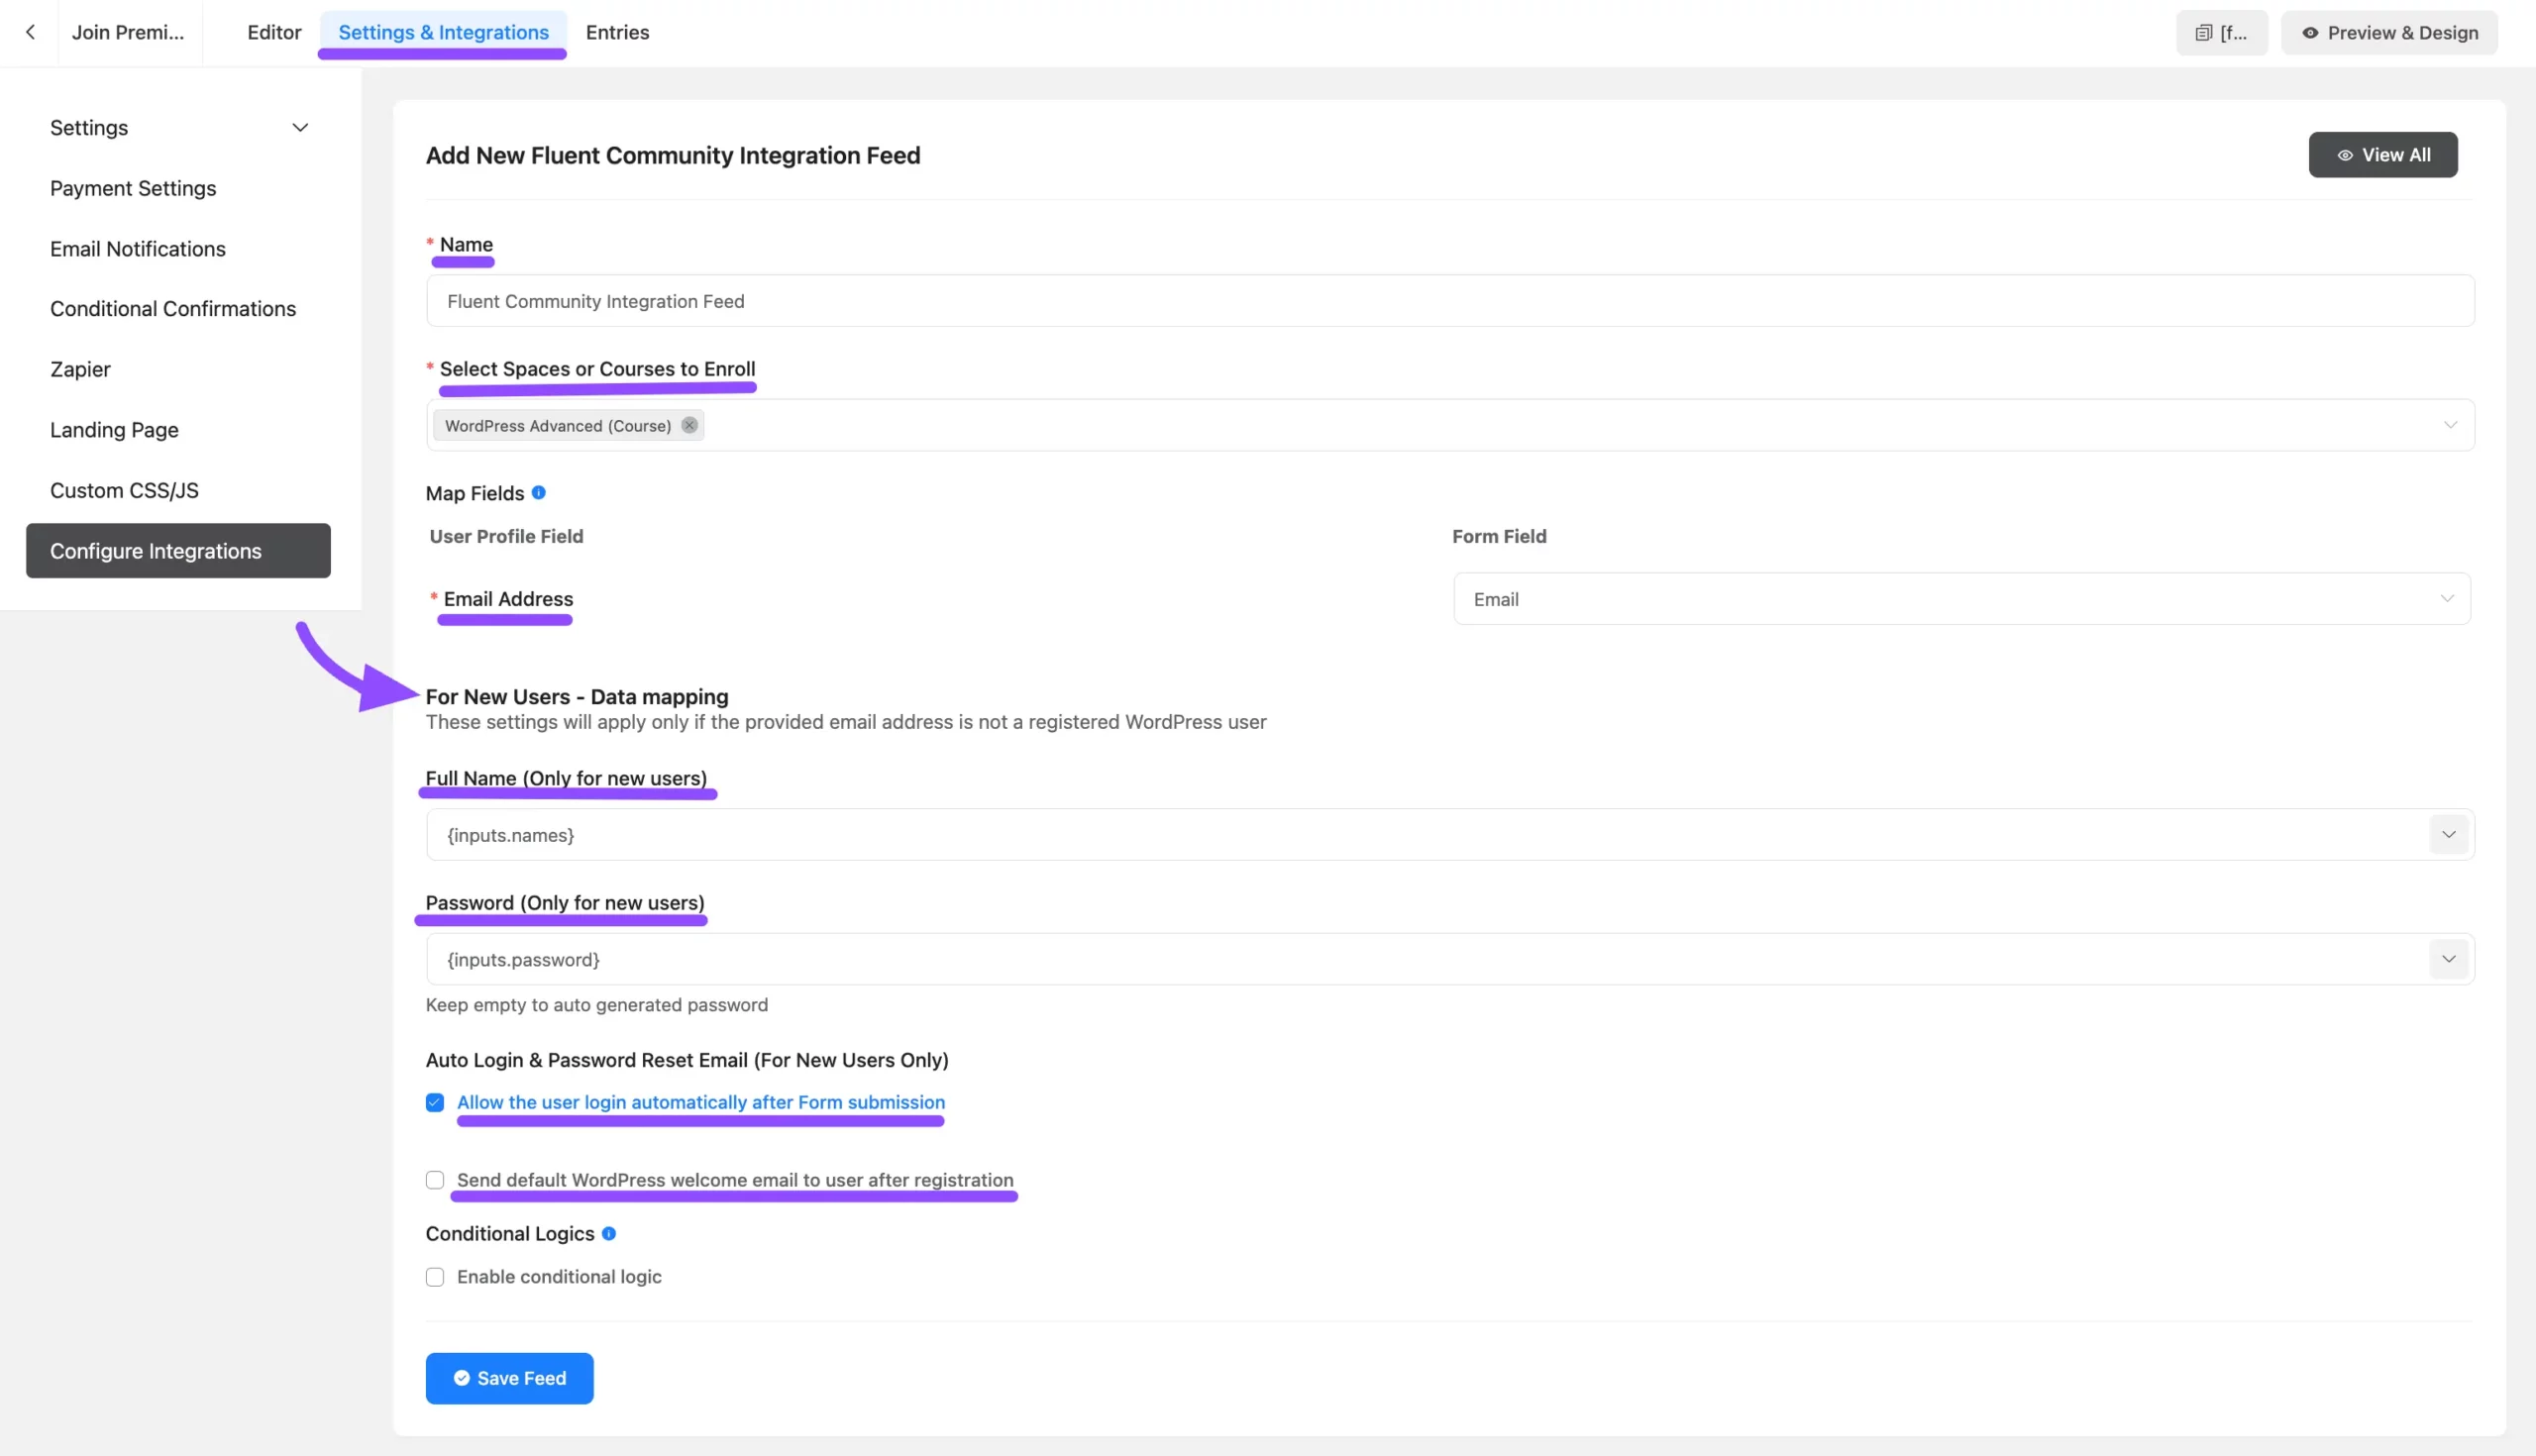Select Settings & Integrations tab
The width and height of the screenshot is (2536, 1456).
point(443,32)
